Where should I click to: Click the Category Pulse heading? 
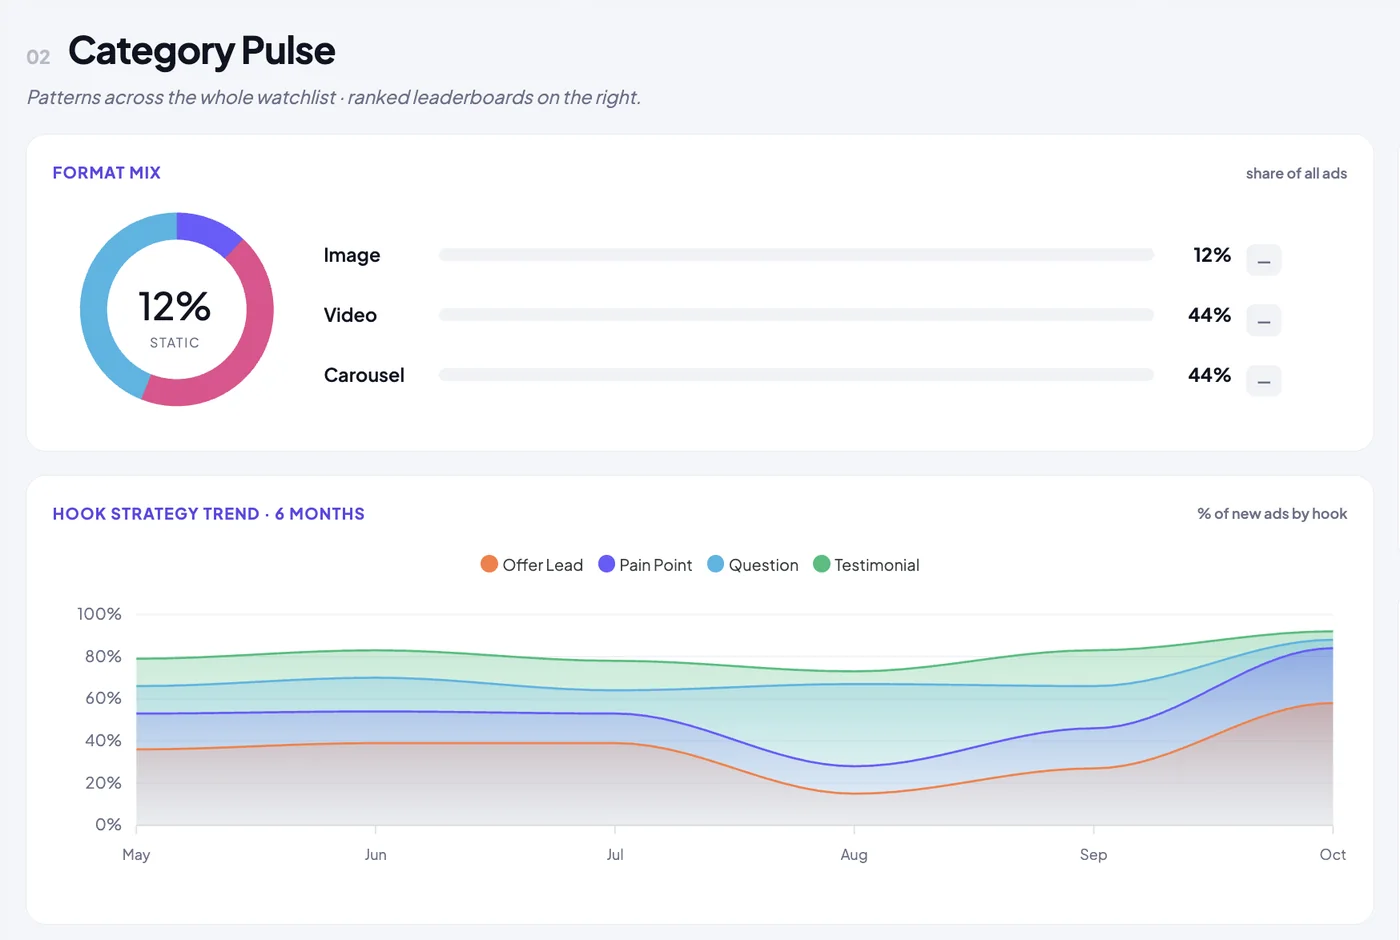tap(201, 51)
